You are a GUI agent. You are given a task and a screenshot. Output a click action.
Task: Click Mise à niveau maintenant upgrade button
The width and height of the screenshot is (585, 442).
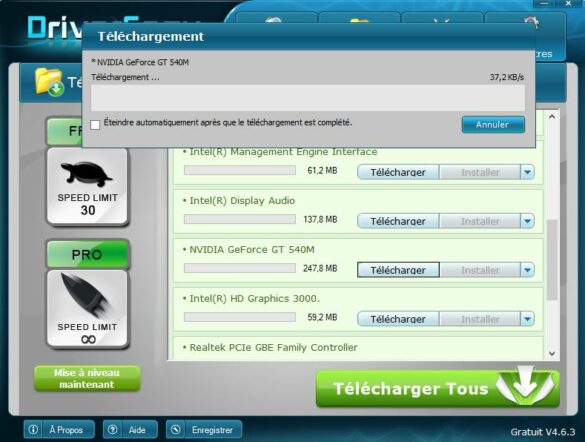[x=87, y=379]
